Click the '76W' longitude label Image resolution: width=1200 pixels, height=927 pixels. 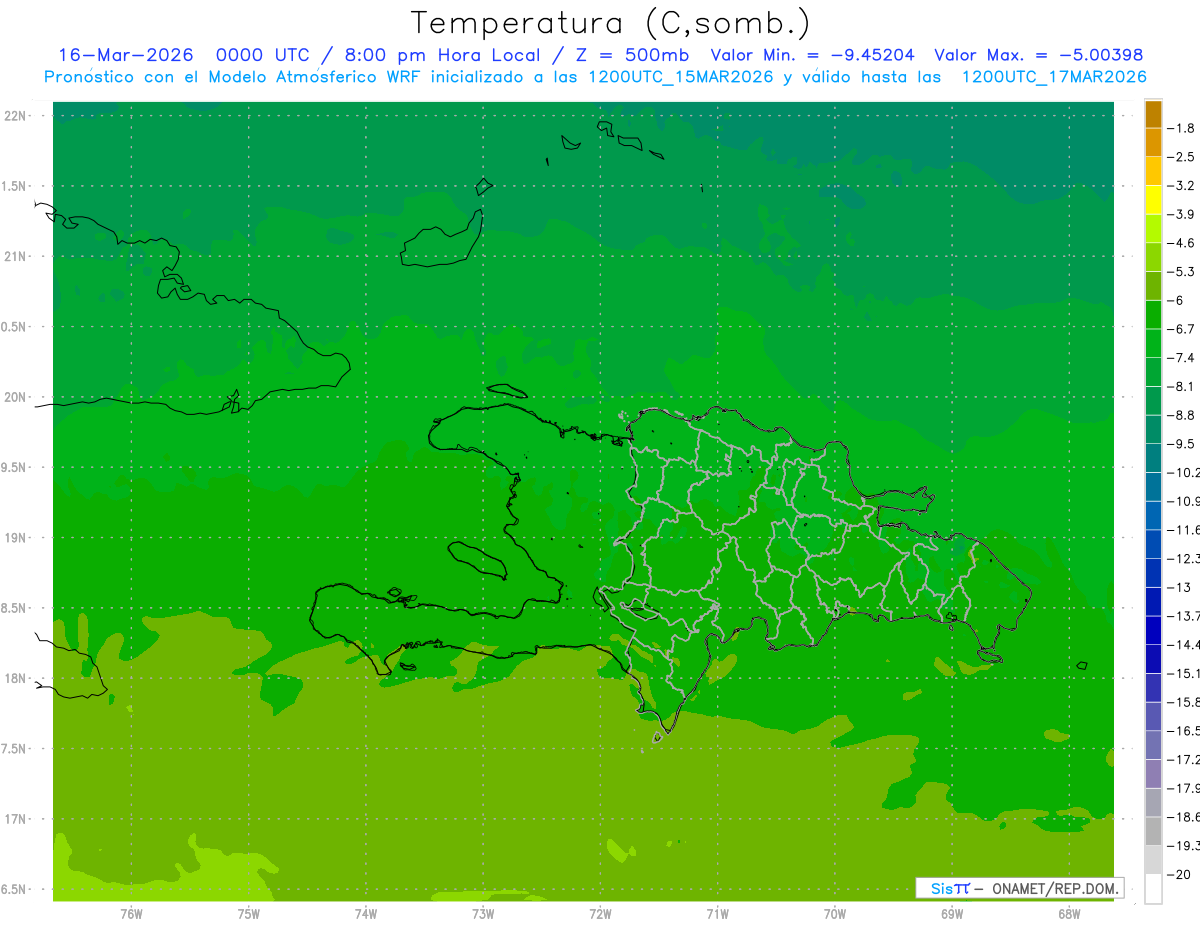[x=131, y=914]
